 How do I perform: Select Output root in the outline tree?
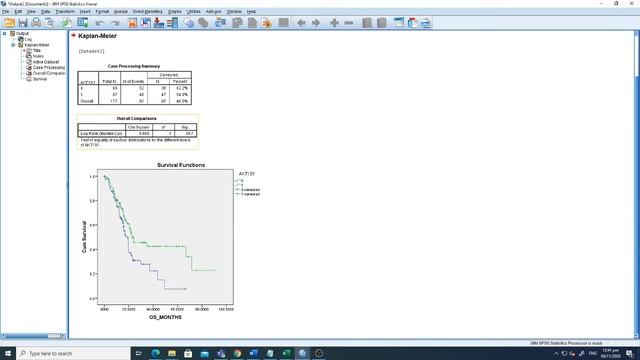[x=22, y=33]
